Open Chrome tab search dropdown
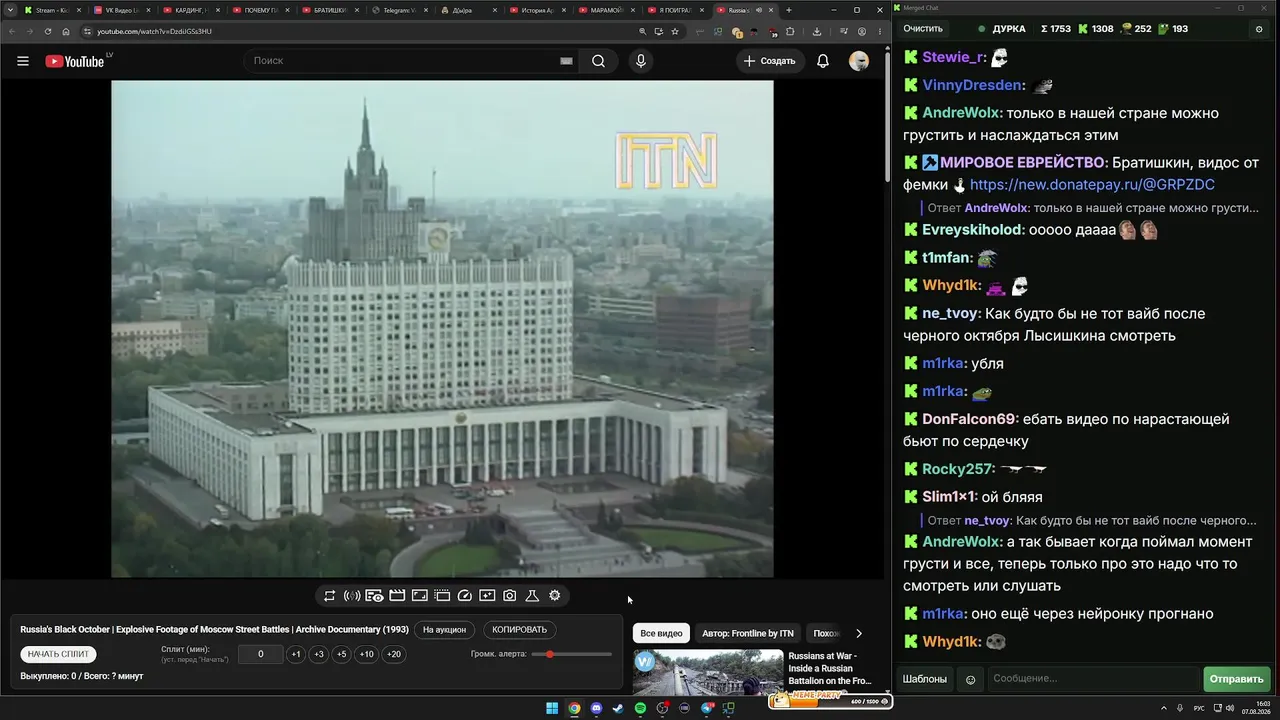1280x720 pixels. [9, 10]
